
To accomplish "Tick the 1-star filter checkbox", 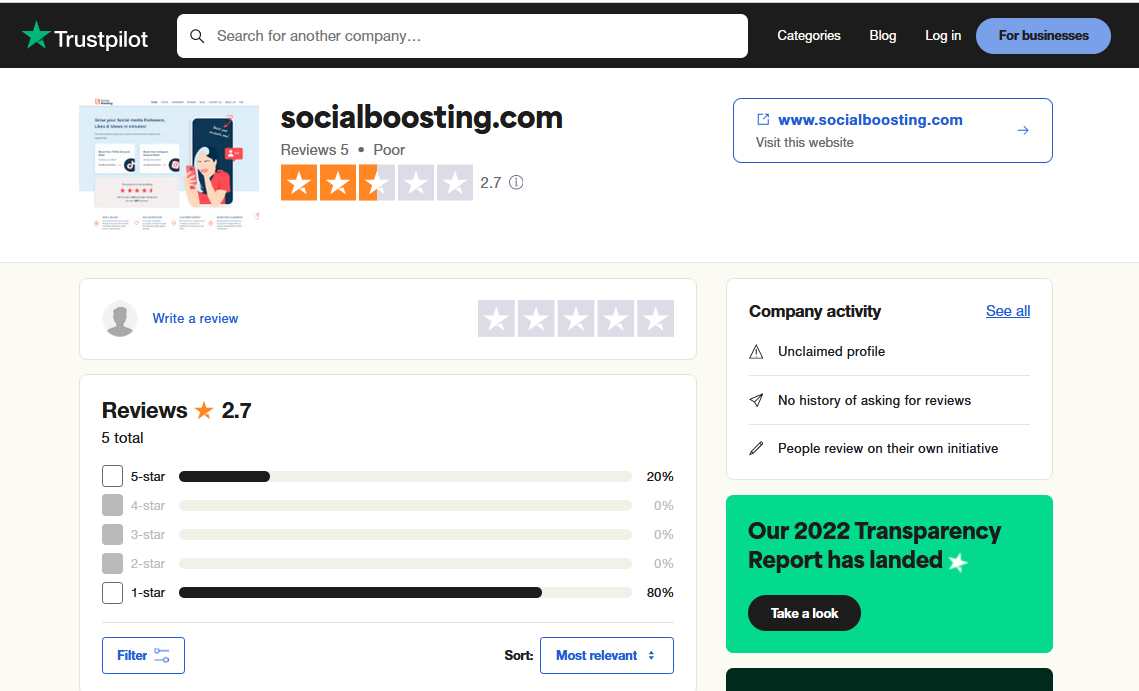I will point(113,593).
